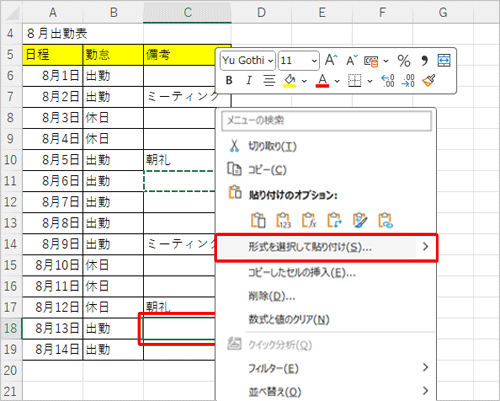500x401 pixels.
Task: Expand the フィルター submenu arrow
Action: point(425,367)
